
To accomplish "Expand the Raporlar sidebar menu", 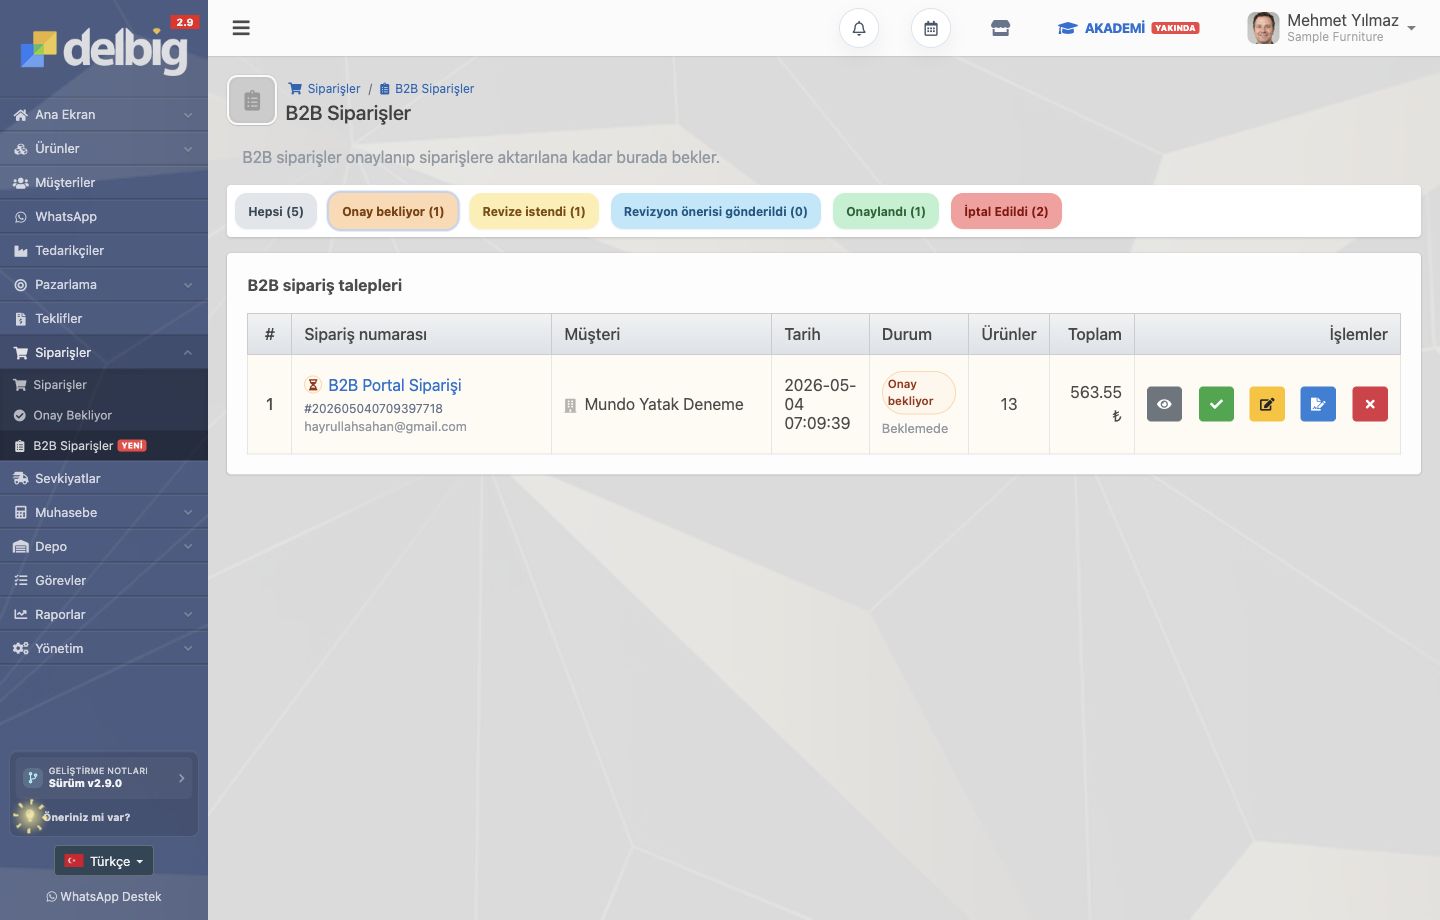I will tap(104, 615).
